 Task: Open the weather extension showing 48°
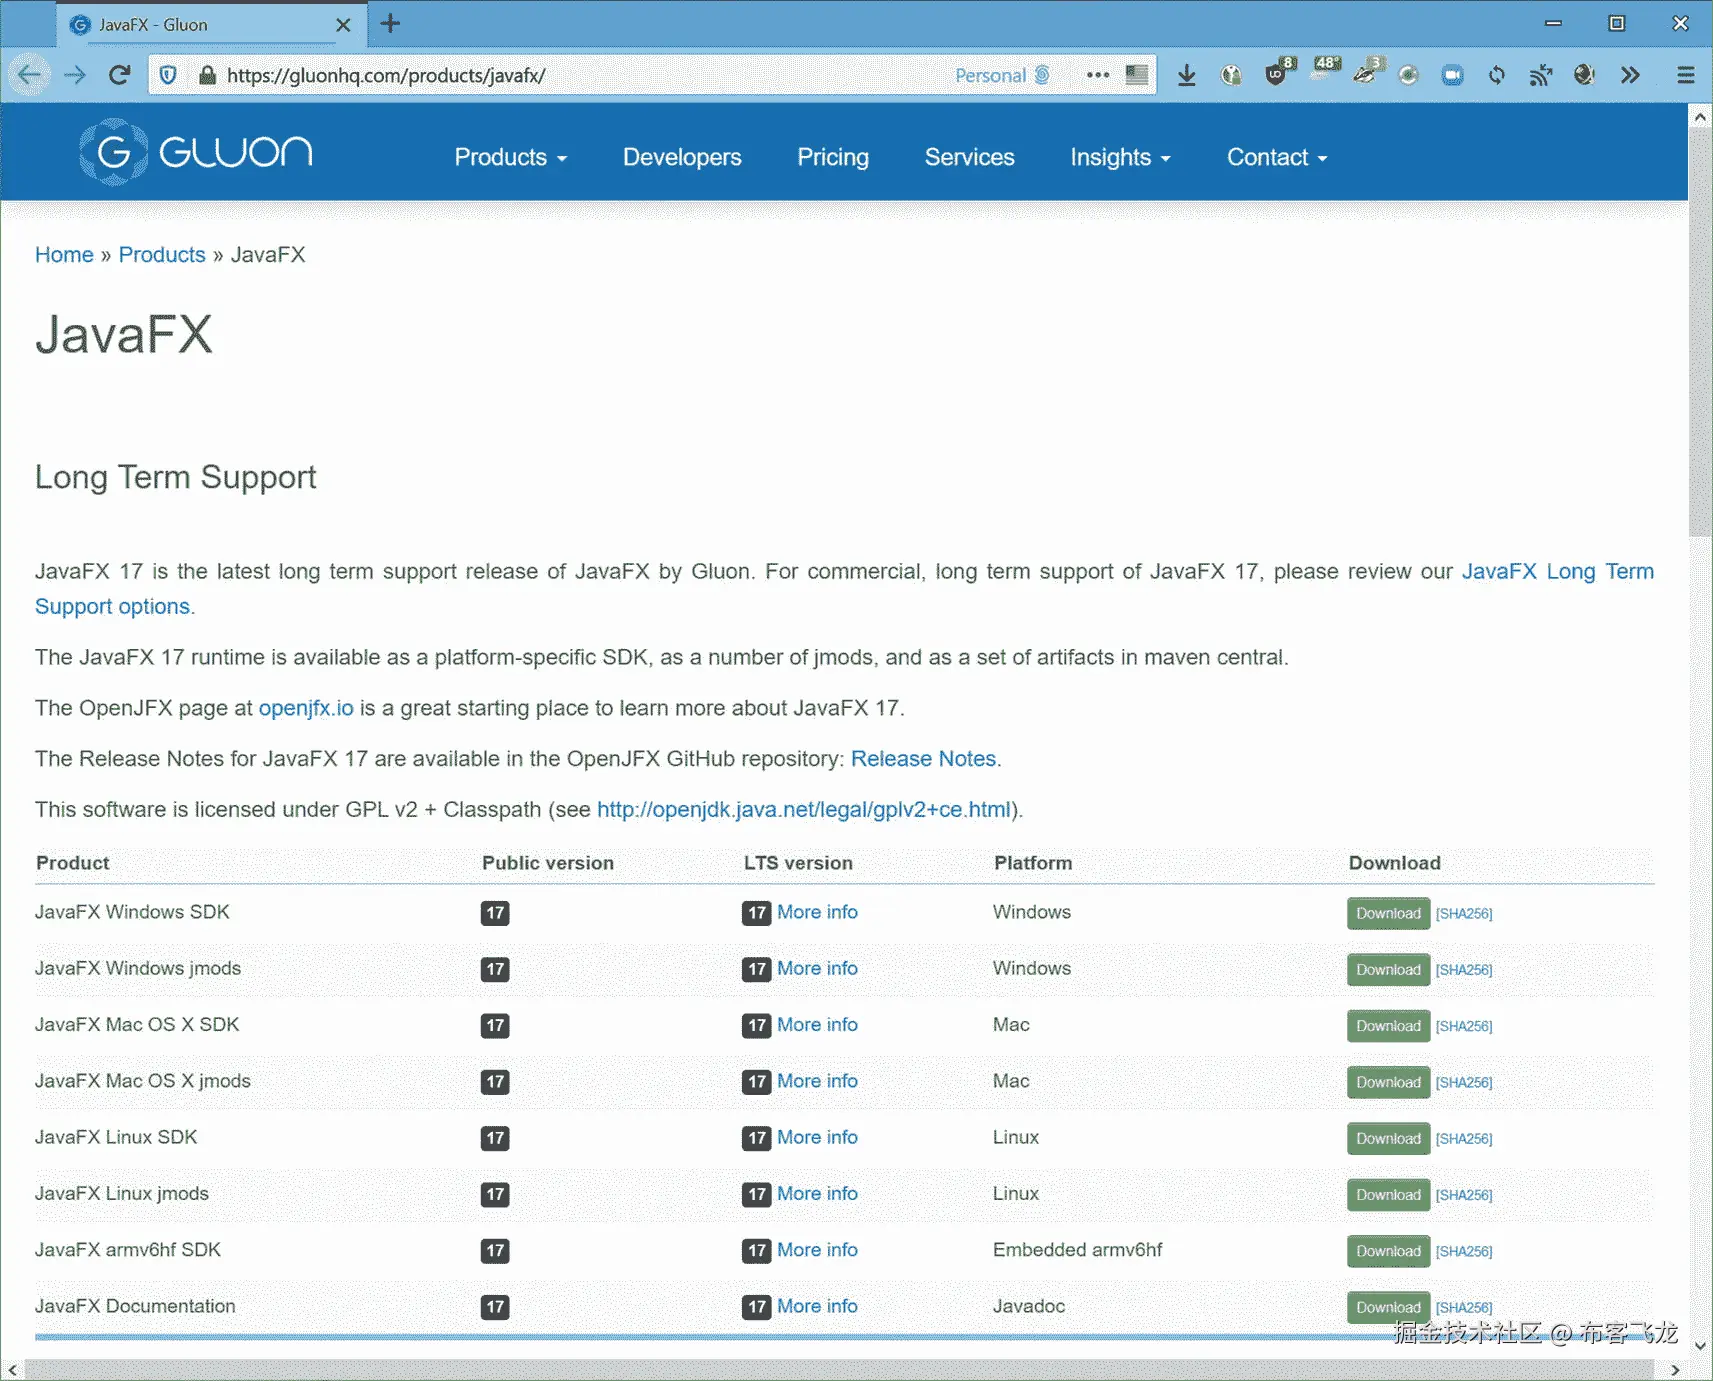tap(1326, 70)
